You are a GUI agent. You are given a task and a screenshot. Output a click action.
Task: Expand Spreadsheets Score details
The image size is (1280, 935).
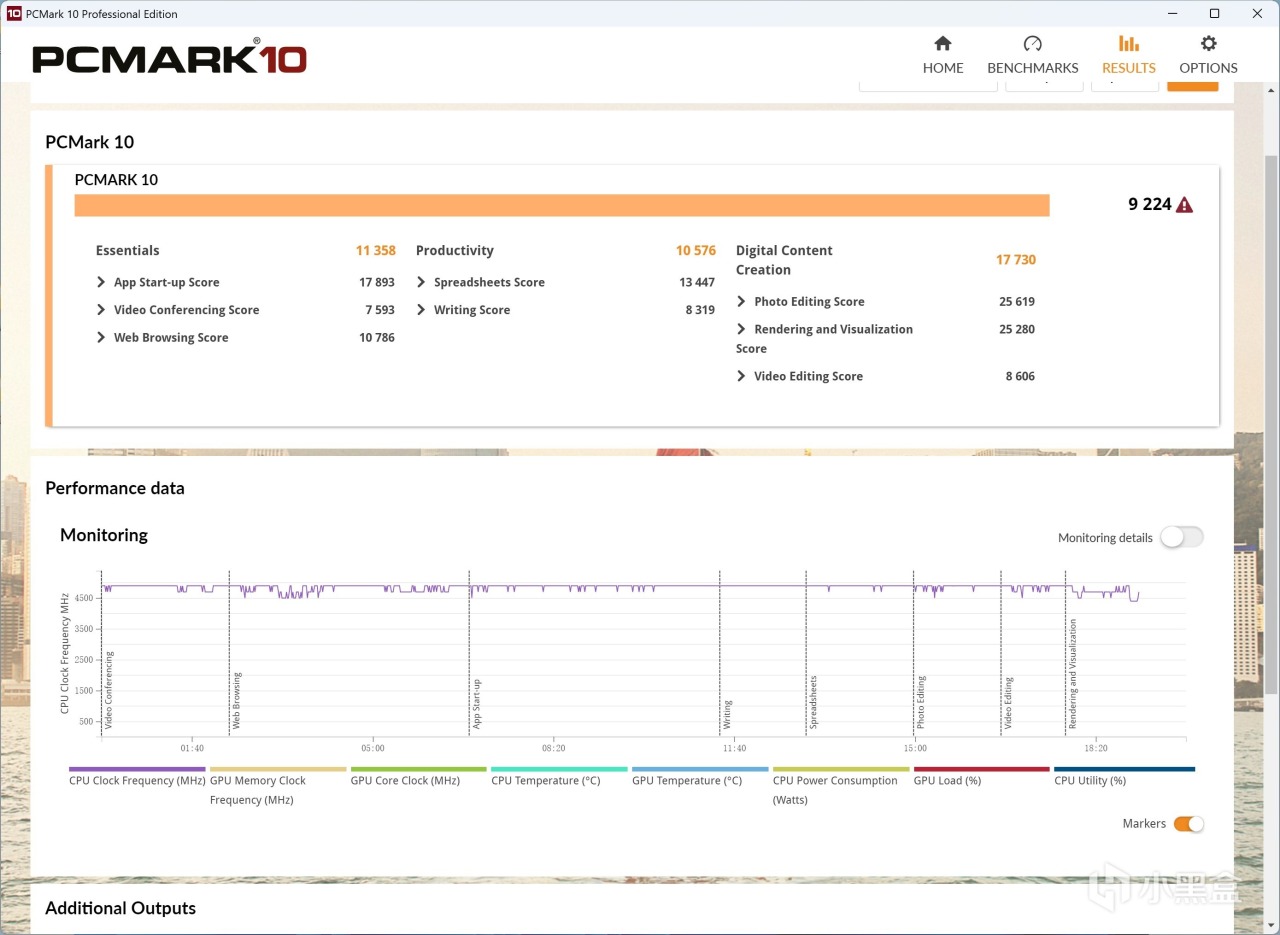pyautogui.click(x=421, y=282)
